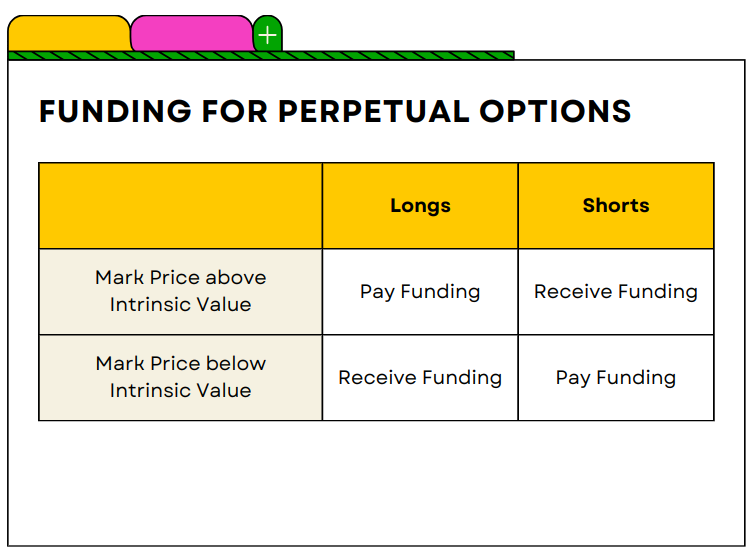
Task: Click the word PERPETUAL in the heading
Action: click(x=374, y=111)
